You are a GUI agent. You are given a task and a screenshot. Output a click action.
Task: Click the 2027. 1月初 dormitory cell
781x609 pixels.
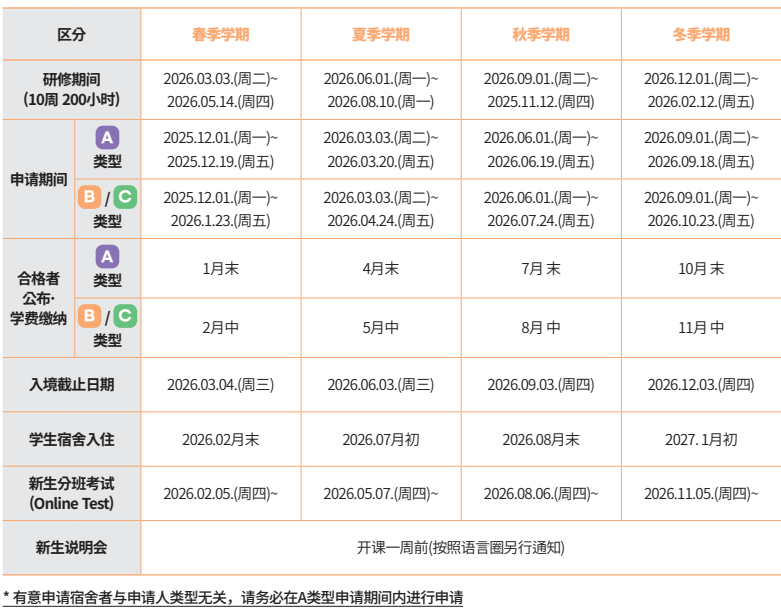700,439
